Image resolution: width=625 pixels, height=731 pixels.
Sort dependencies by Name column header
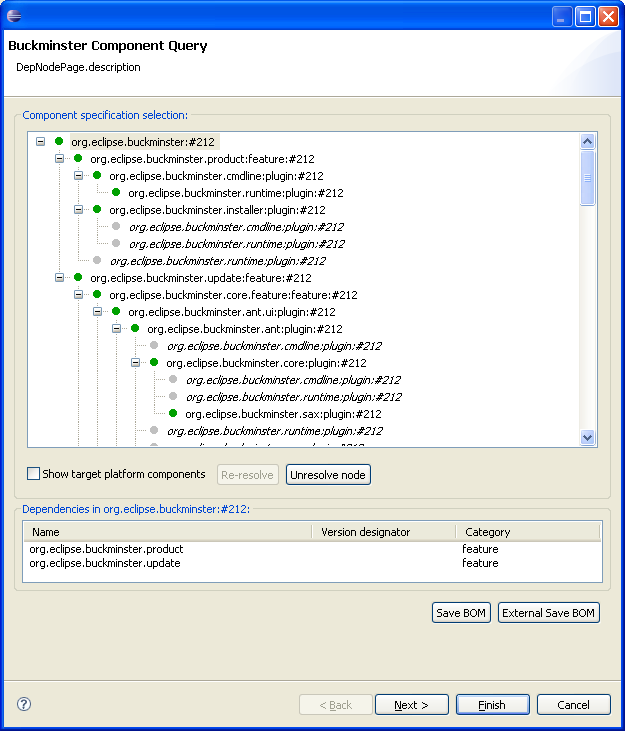click(x=167, y=532)
